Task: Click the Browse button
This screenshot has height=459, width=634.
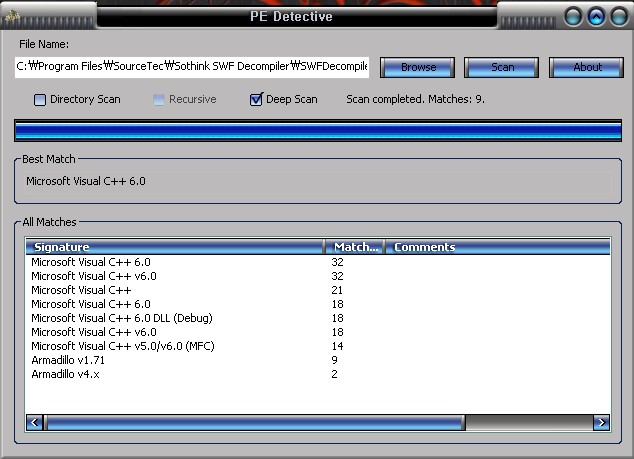Action: tap(417, 67)
